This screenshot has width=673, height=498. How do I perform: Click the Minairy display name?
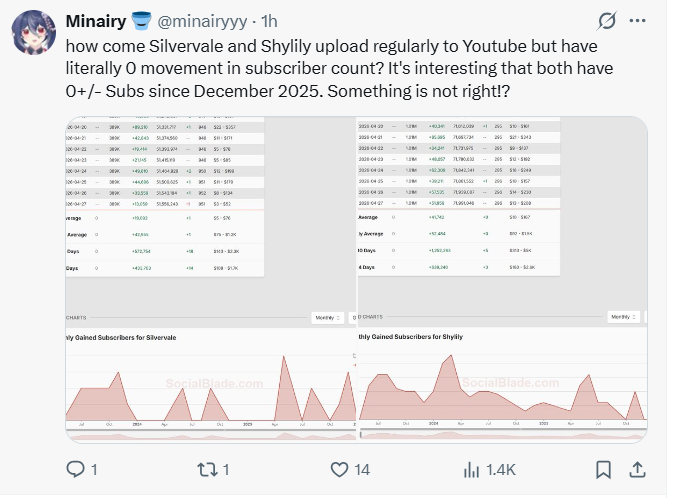[94, 21]
